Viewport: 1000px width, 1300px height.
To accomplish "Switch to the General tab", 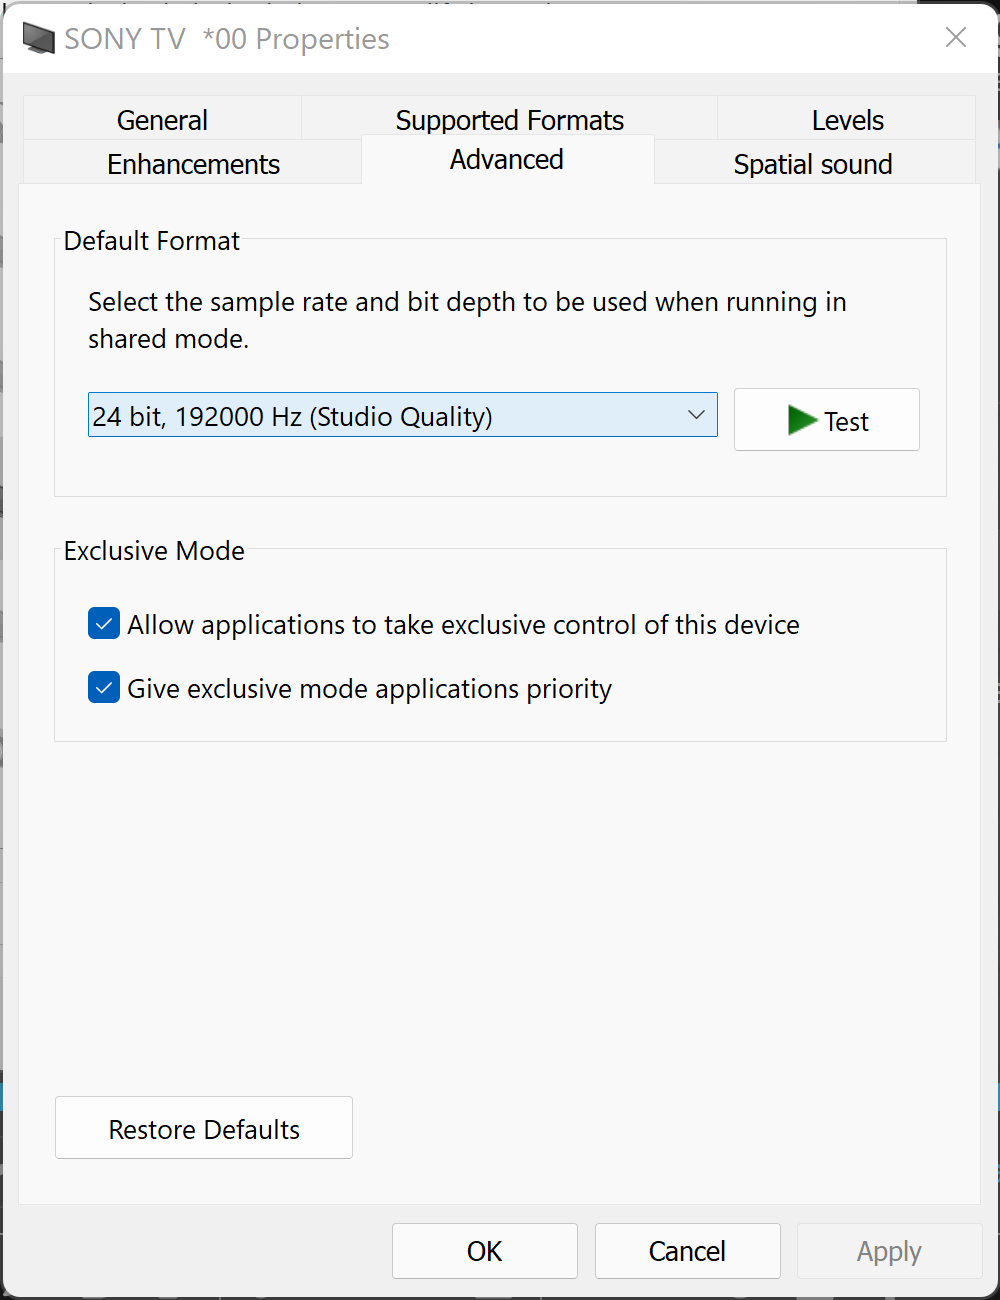I will point(162,119).
